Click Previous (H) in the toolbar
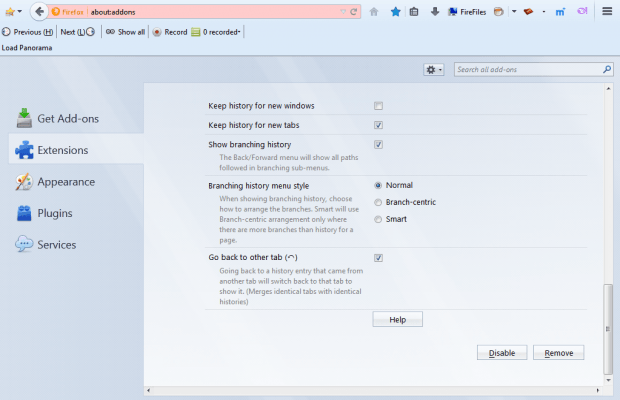 tap(28, 32)
